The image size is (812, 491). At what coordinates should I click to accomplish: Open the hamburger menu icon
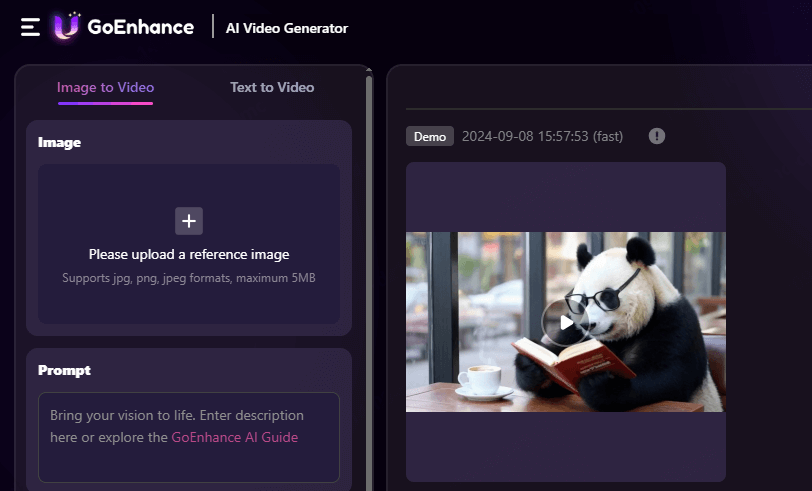click(x=30, y=27)
